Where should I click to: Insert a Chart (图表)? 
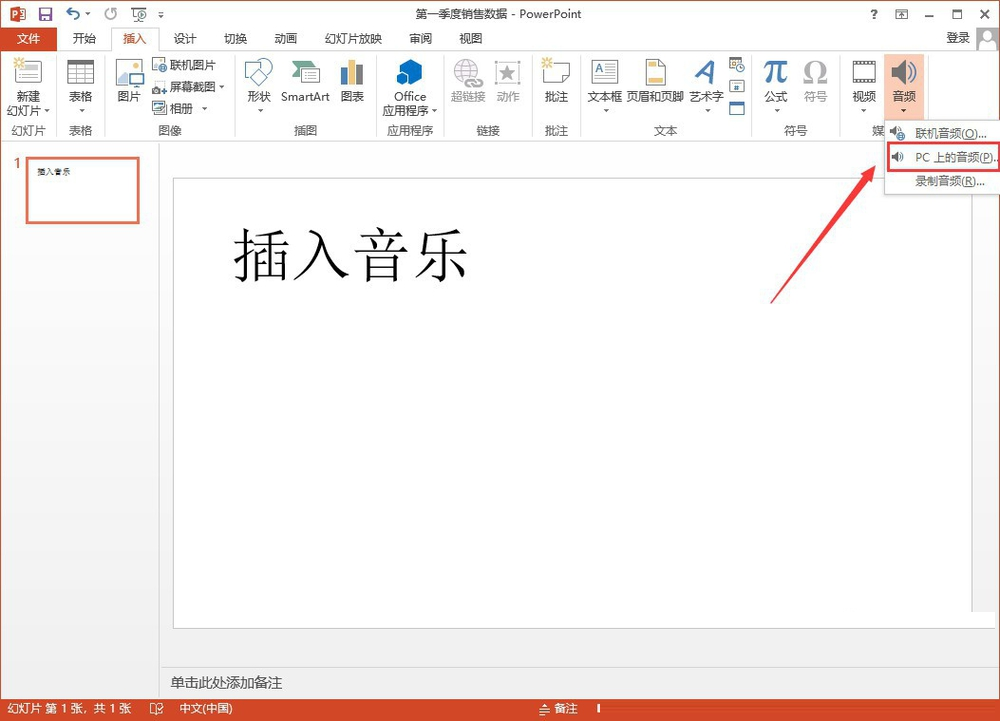(352, 81)
